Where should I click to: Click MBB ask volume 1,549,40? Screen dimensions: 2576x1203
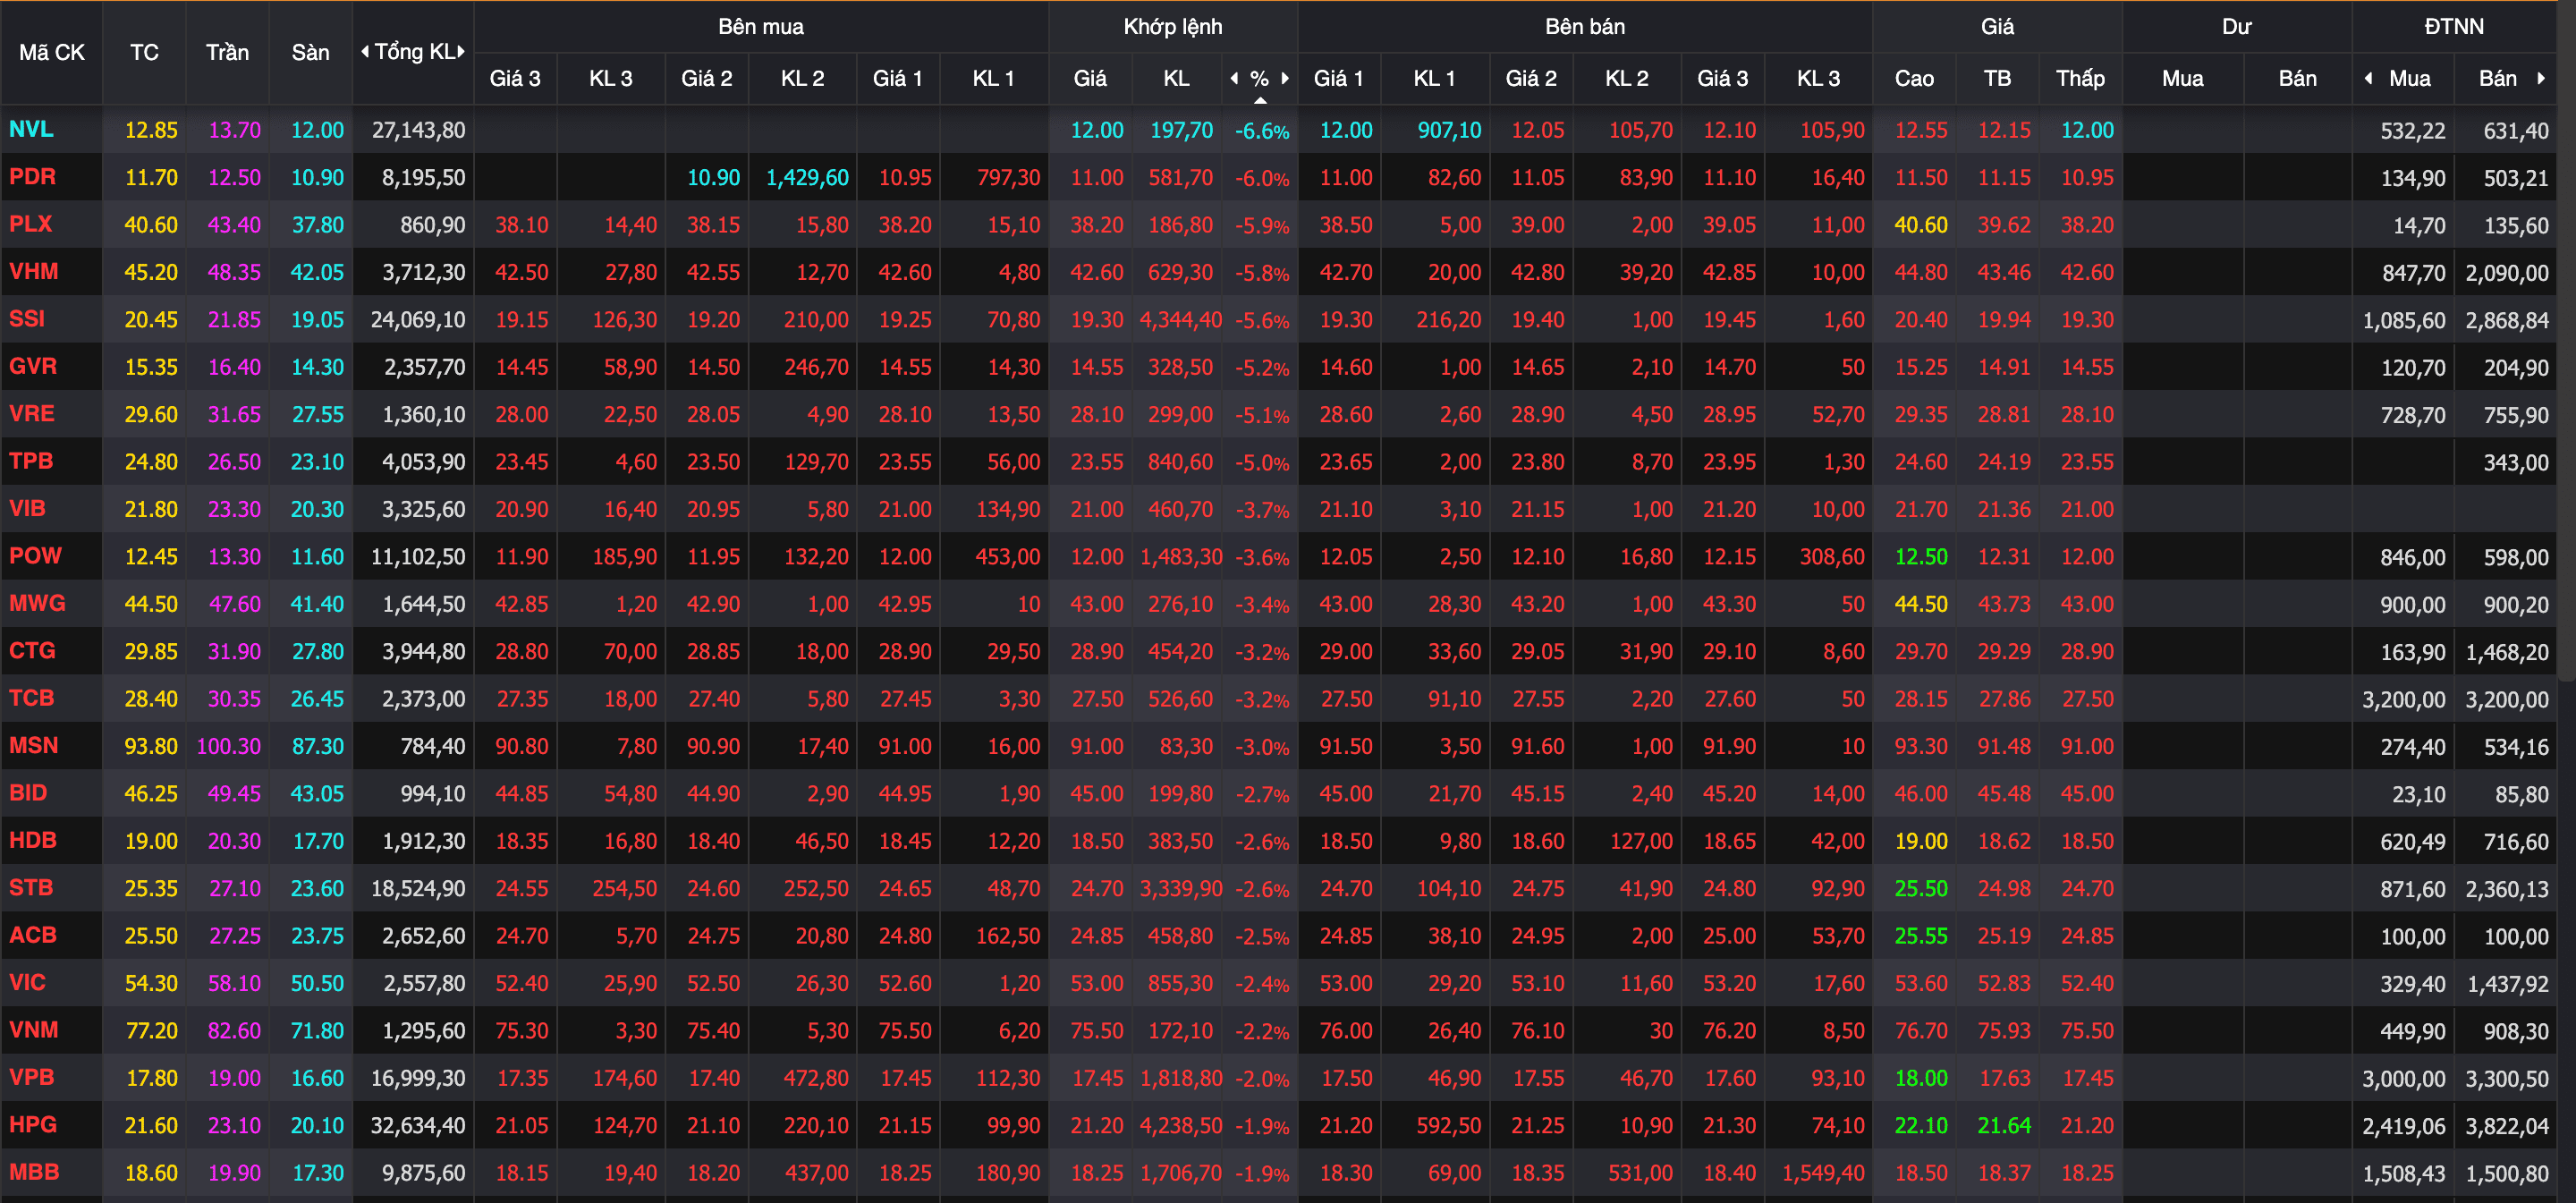[1823, 1173]
